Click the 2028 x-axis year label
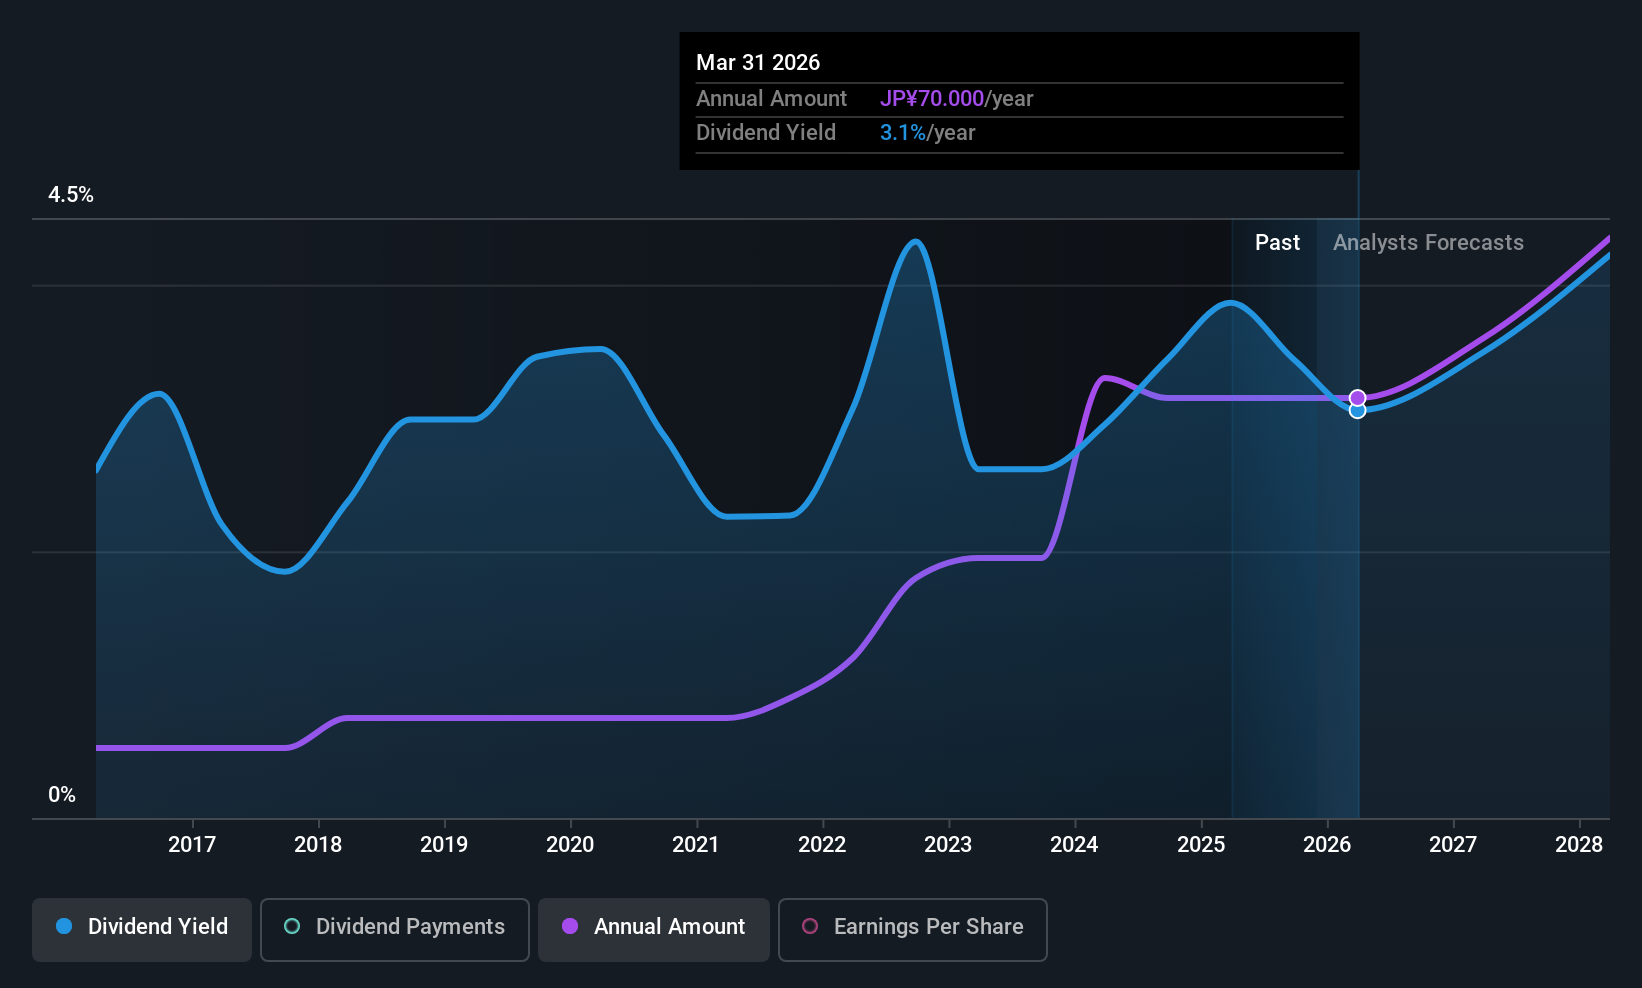This screenshot has height=988, width=1642. pyautogui.click(x=1579, y=845)
